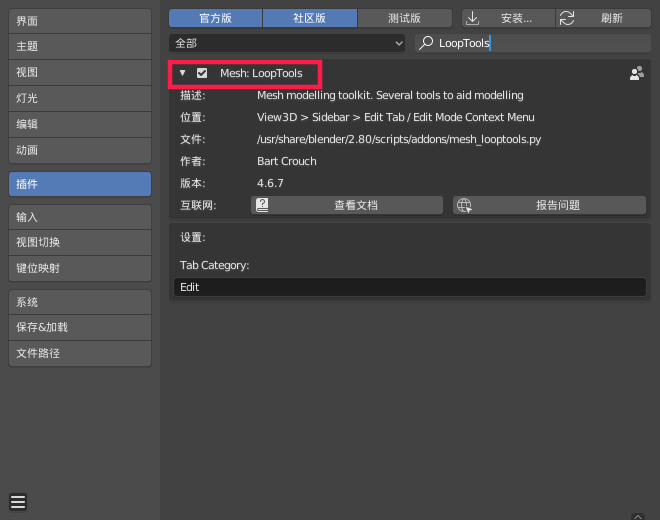Viewport: 660px width, 520px height.
Task: Toggle 官方版 support level filter
Action: 216,18
